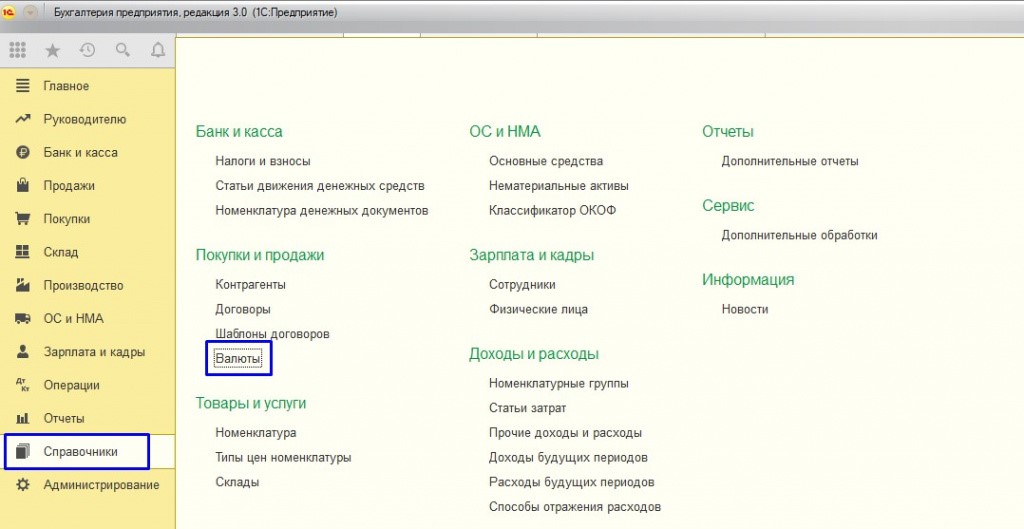The height and width of the screenshot is (529, 1024).
Task: Open the sections grid menu icon
Action: pyautogui.click(x=18, y=49)
